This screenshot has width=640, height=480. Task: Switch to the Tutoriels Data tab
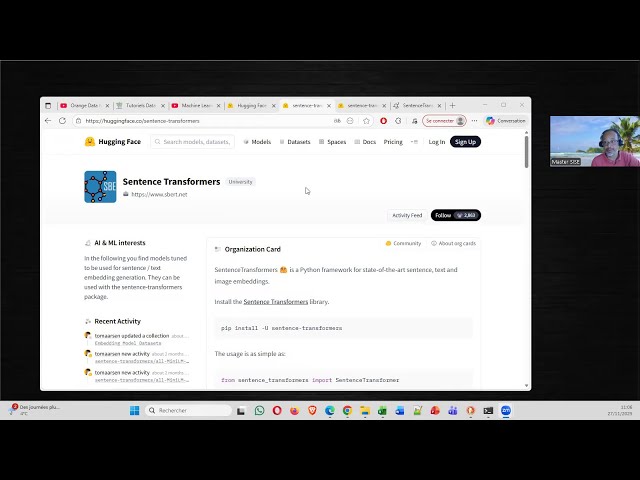pyautogui.click(x=140, y=106)
